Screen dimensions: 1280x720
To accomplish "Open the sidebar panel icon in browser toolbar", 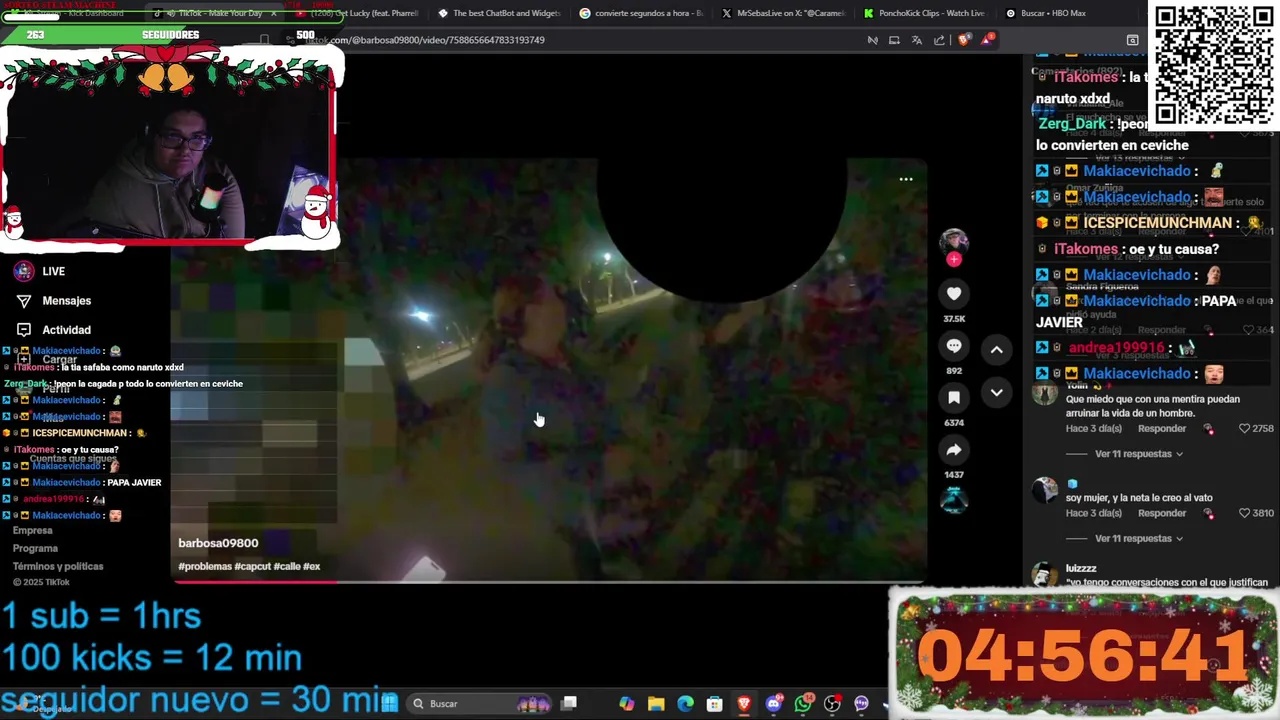I will click(x=1133, y=40).
